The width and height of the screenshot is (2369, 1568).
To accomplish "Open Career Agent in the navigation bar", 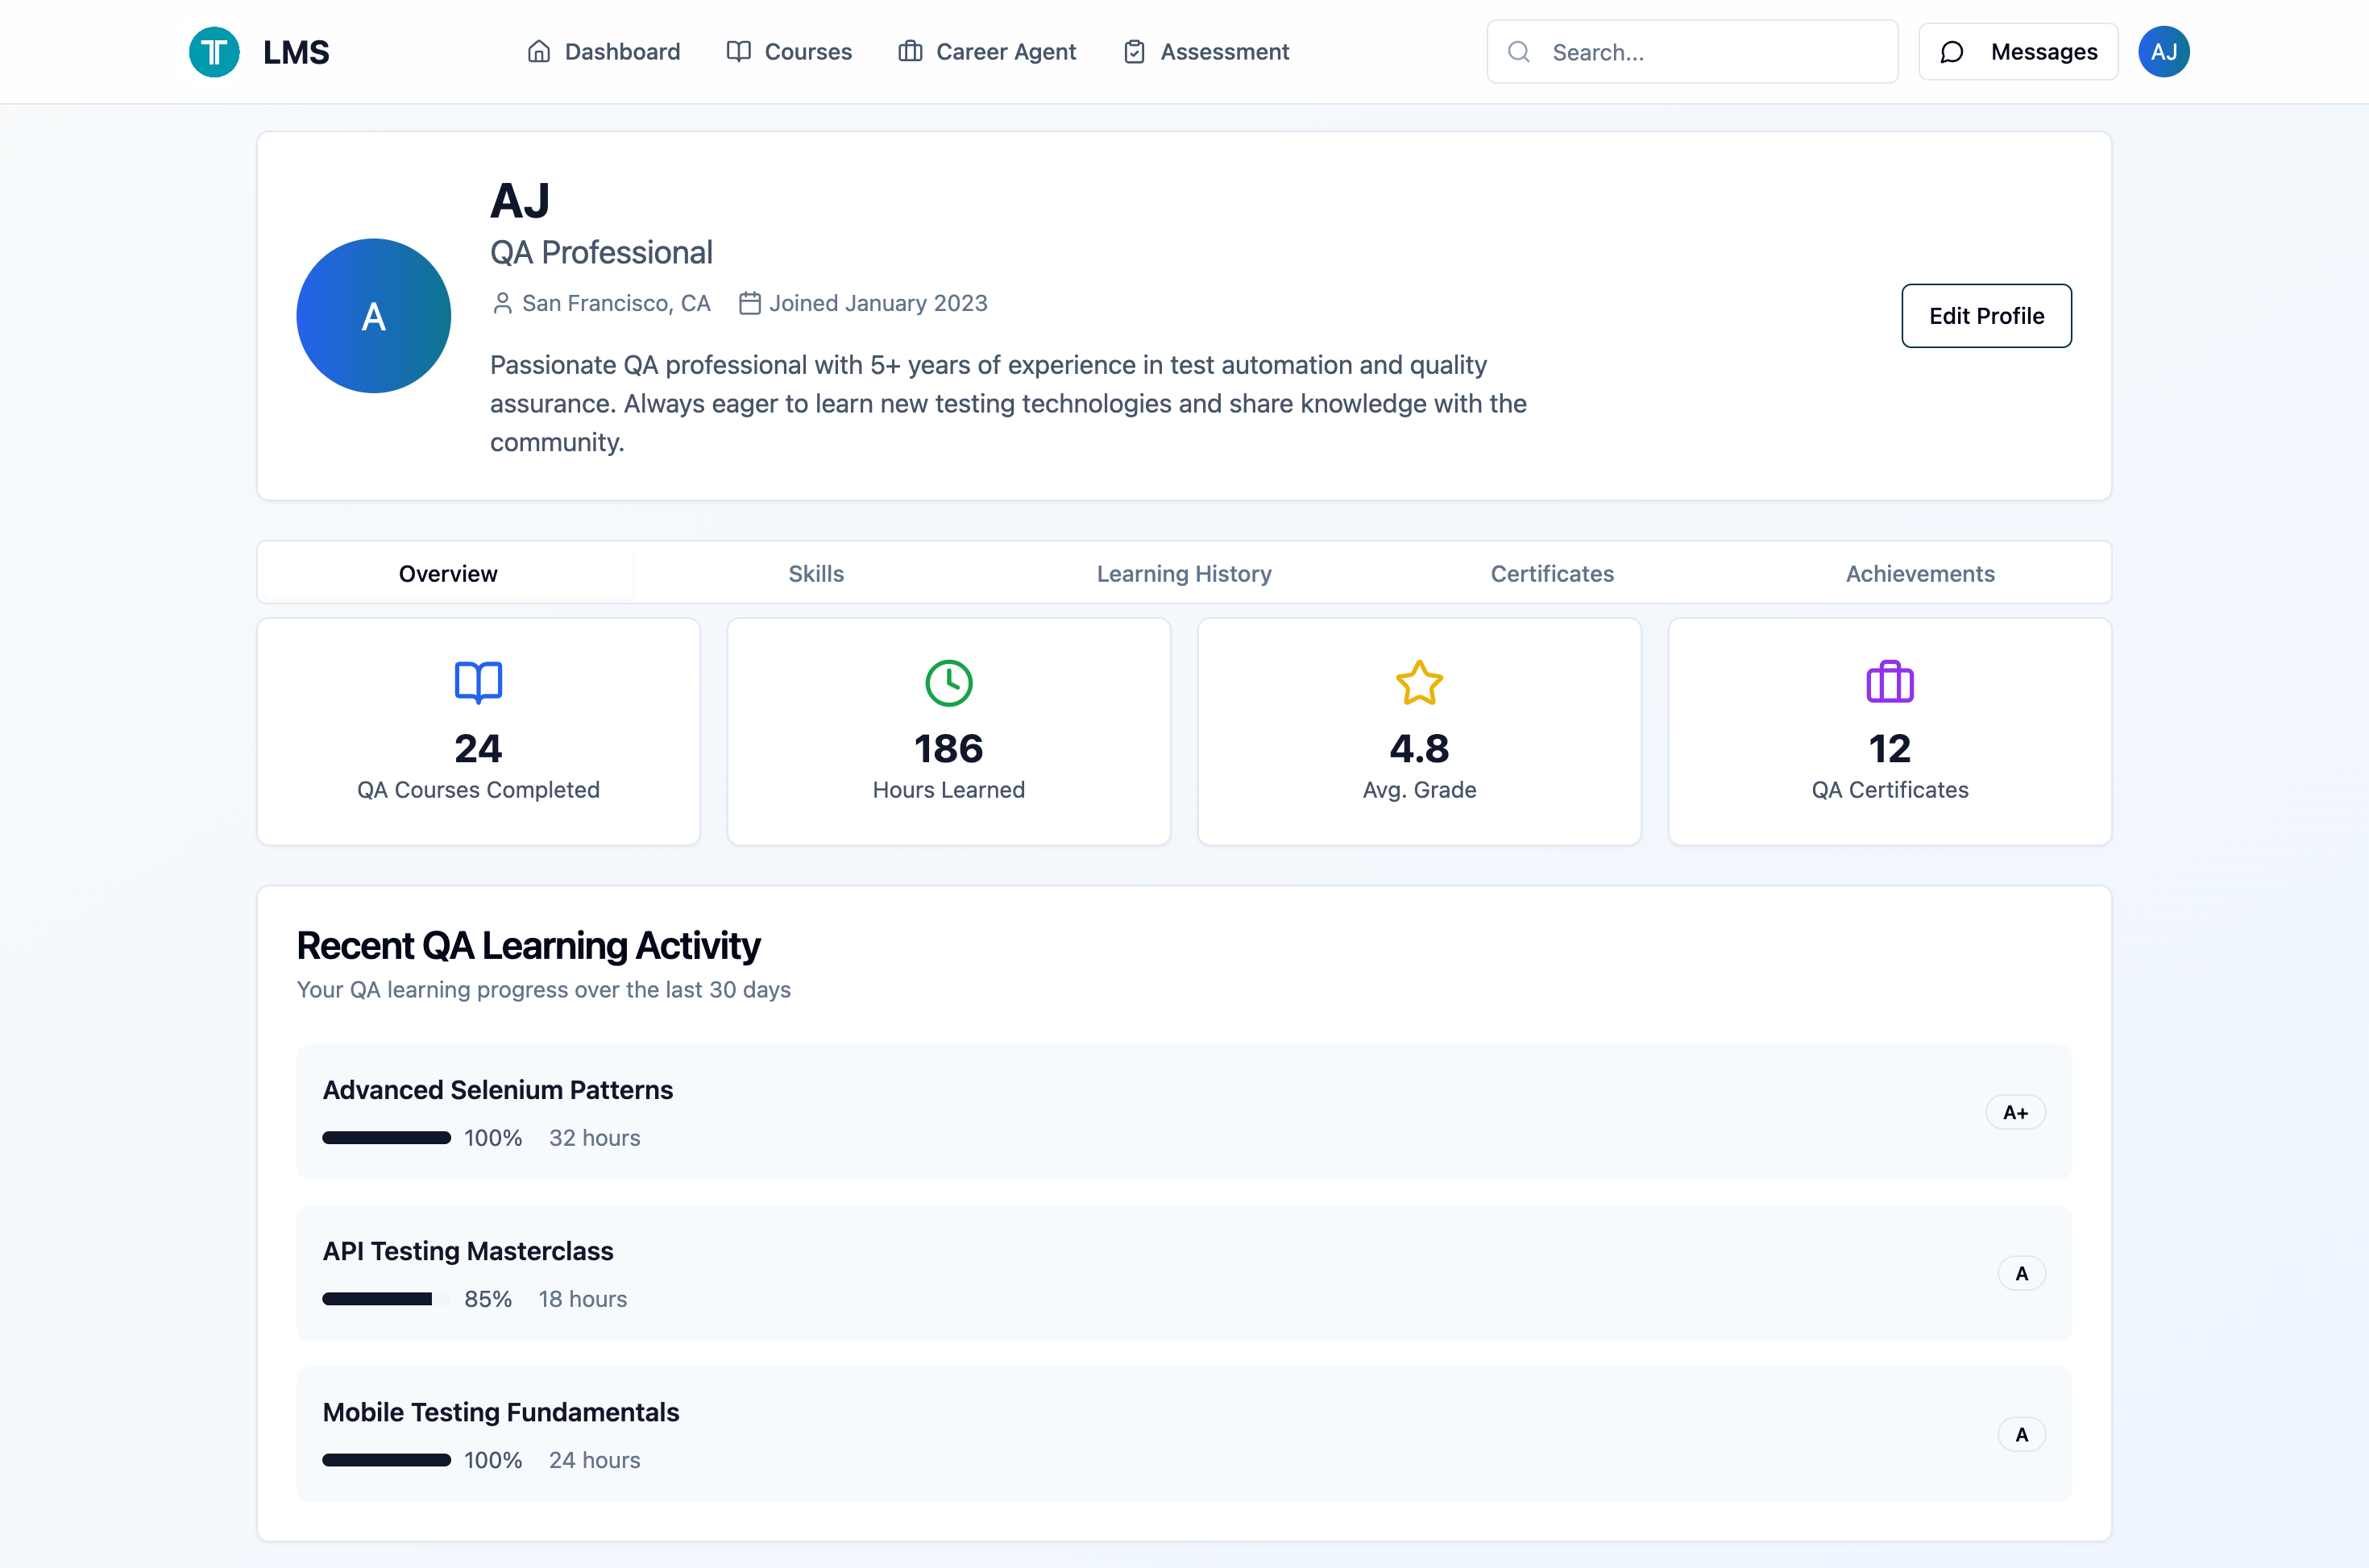I will pos(987,52).
